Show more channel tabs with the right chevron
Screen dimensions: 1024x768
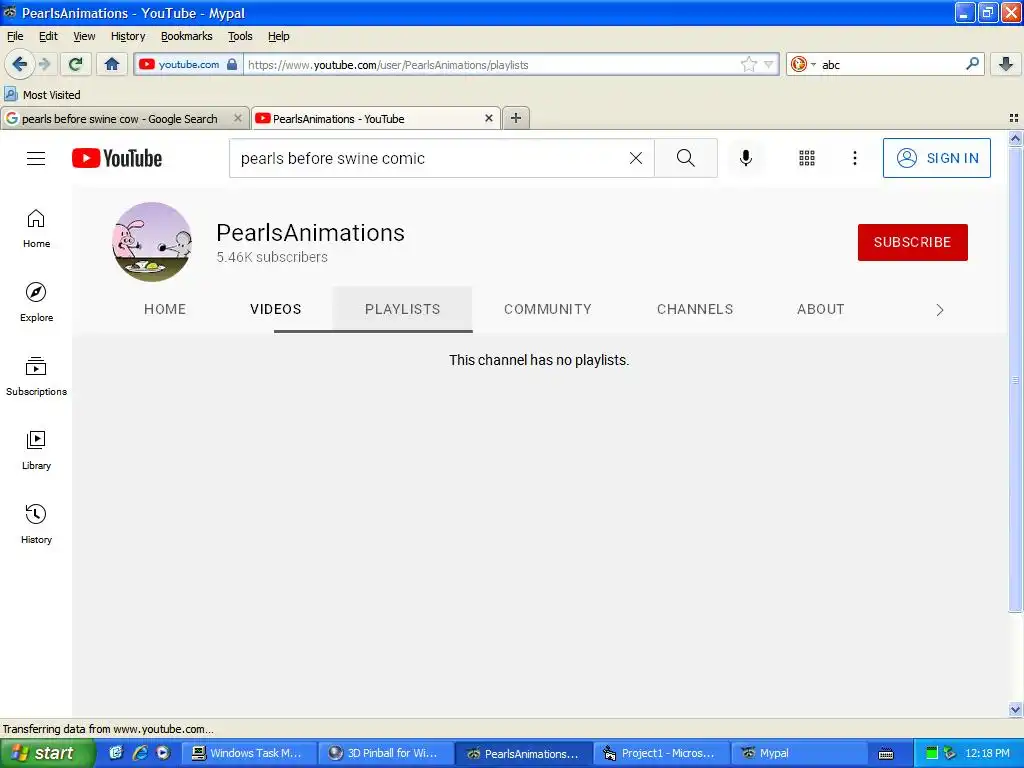(940, 310)
